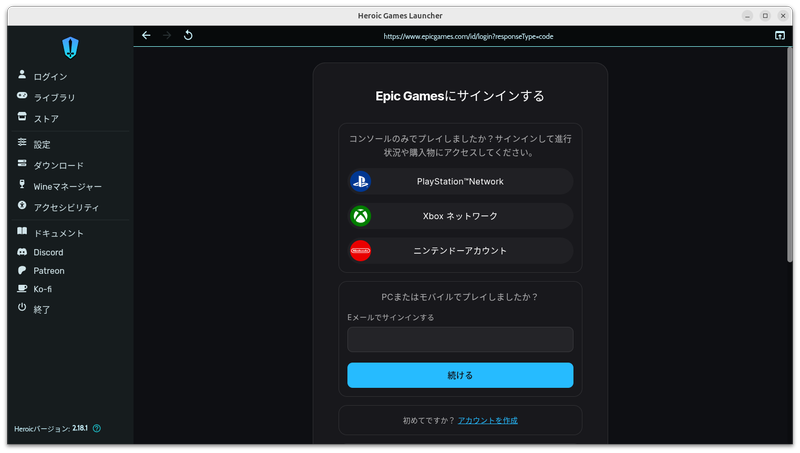Click the accessibility person icon

[22, 205]
